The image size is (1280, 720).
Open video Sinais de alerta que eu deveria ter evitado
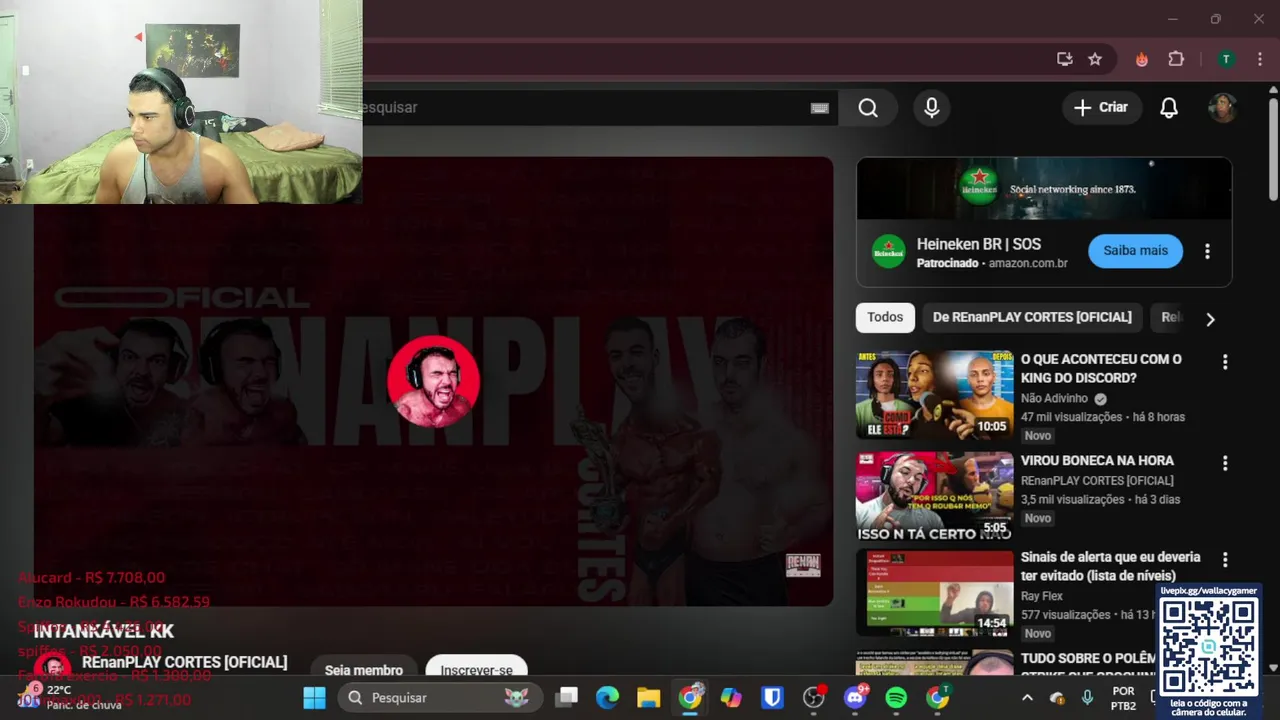coord(1110,566)
